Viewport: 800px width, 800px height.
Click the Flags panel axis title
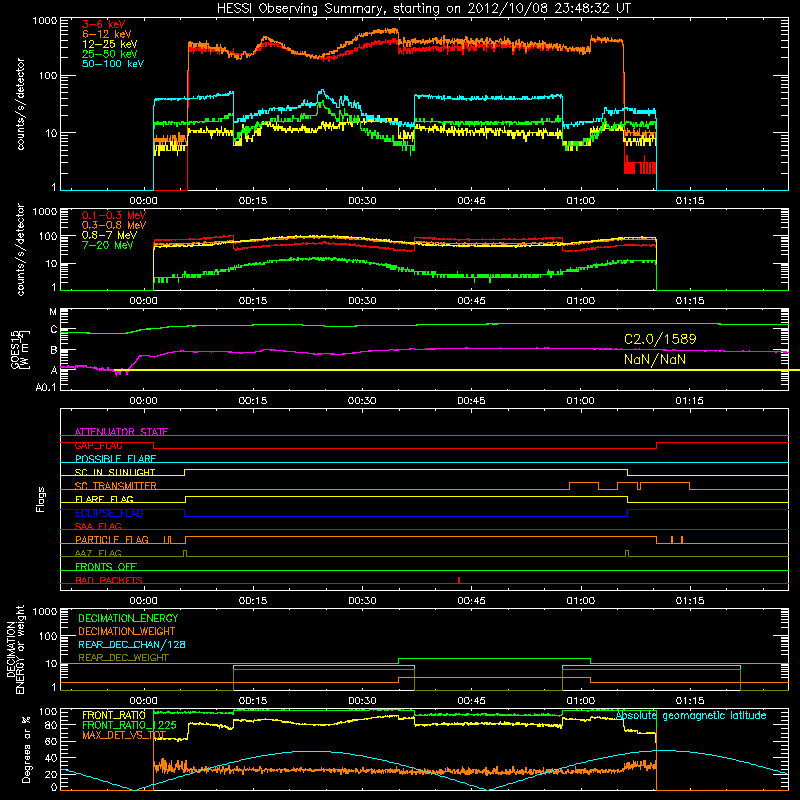tap(40, 499)
